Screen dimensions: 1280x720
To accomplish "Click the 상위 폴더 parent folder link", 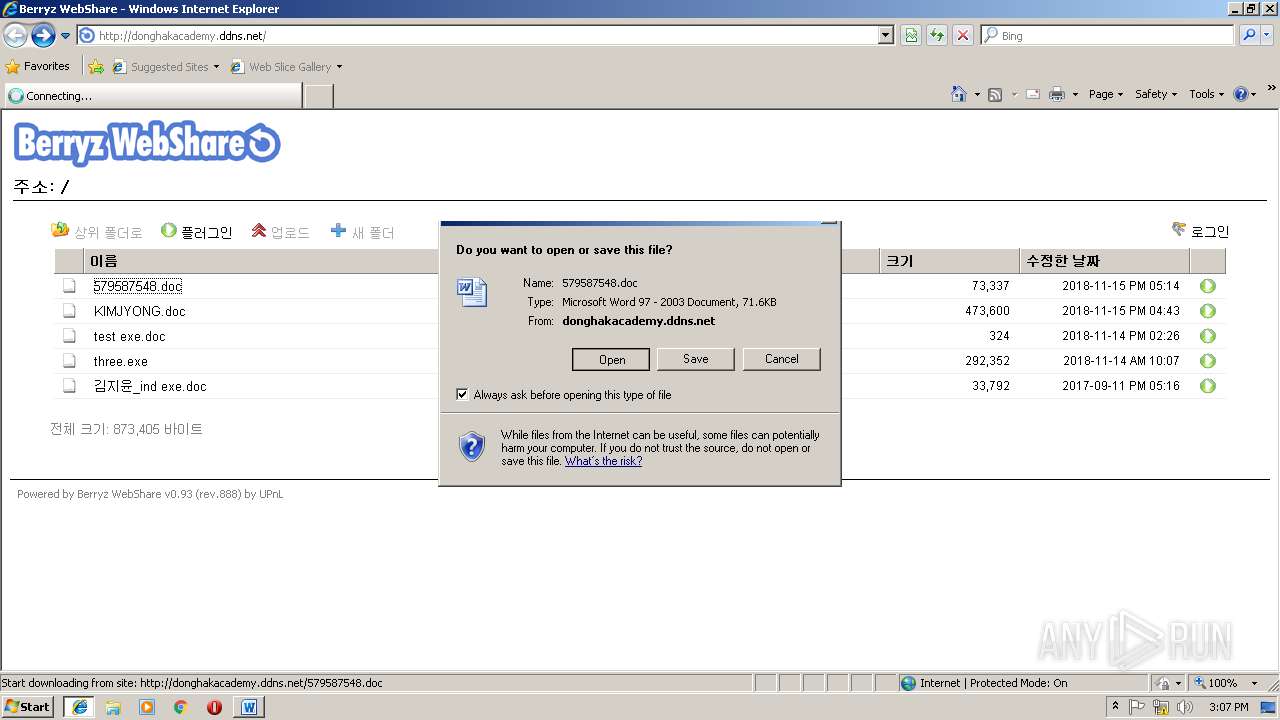I will coord(97,232).
